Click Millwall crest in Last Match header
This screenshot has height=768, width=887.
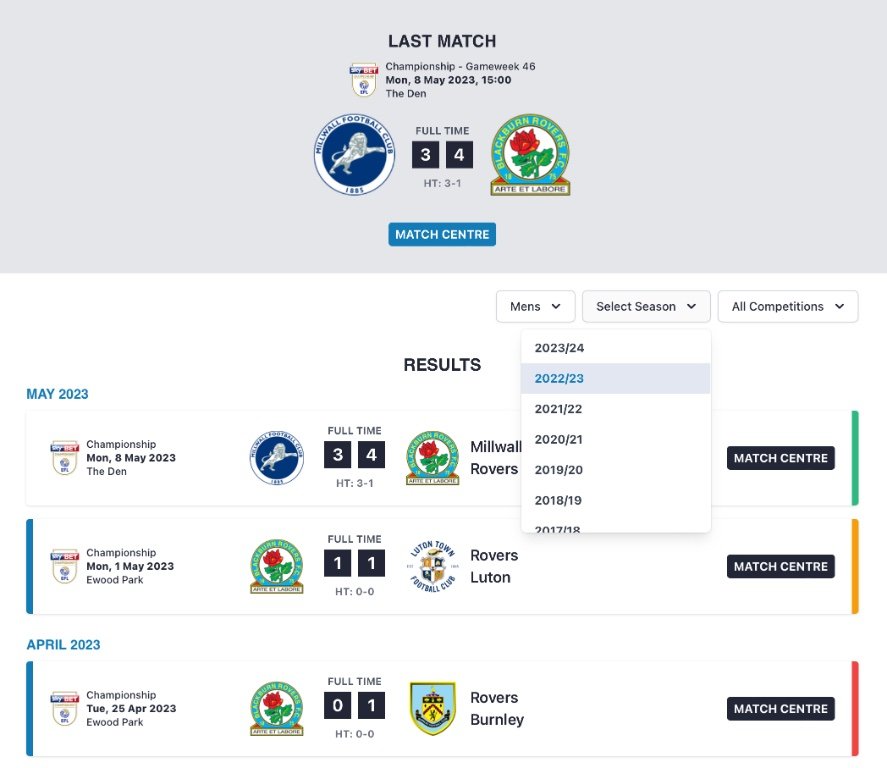tap(354, 154)
